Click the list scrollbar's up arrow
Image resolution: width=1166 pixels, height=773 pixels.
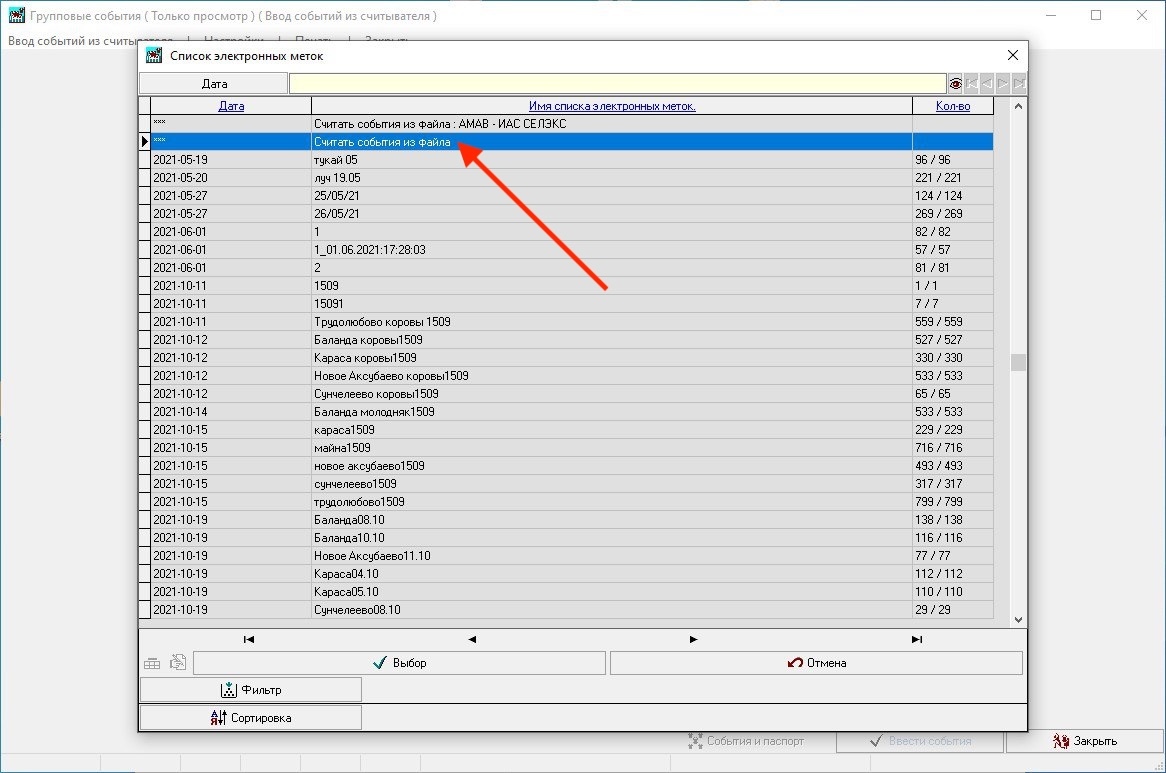click(x=1018, y=106)
